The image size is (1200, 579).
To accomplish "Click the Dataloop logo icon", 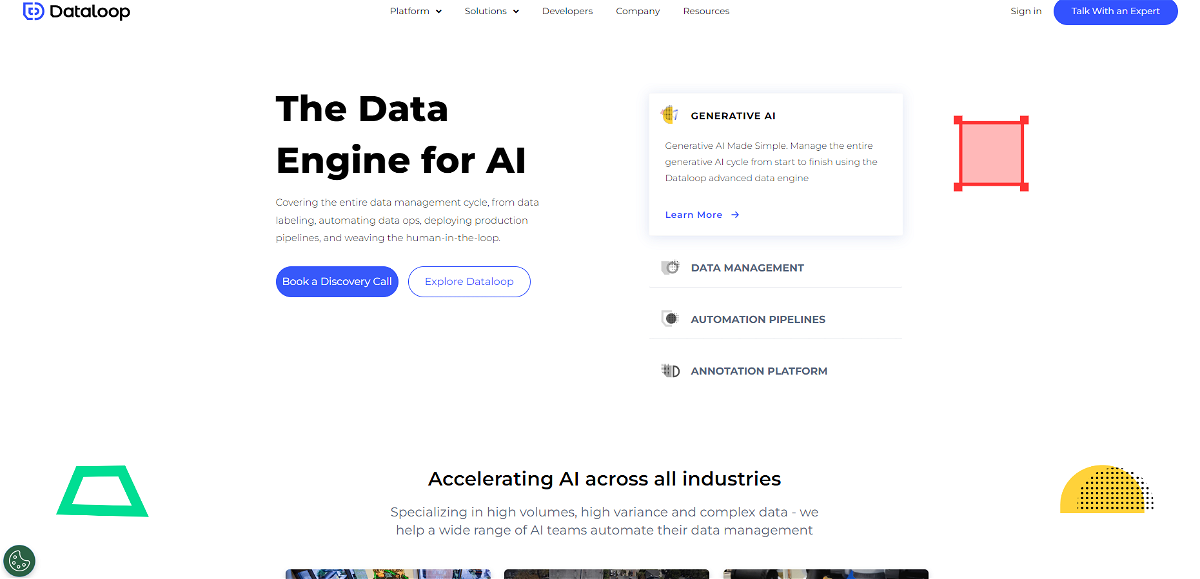I will coord(33,12).
